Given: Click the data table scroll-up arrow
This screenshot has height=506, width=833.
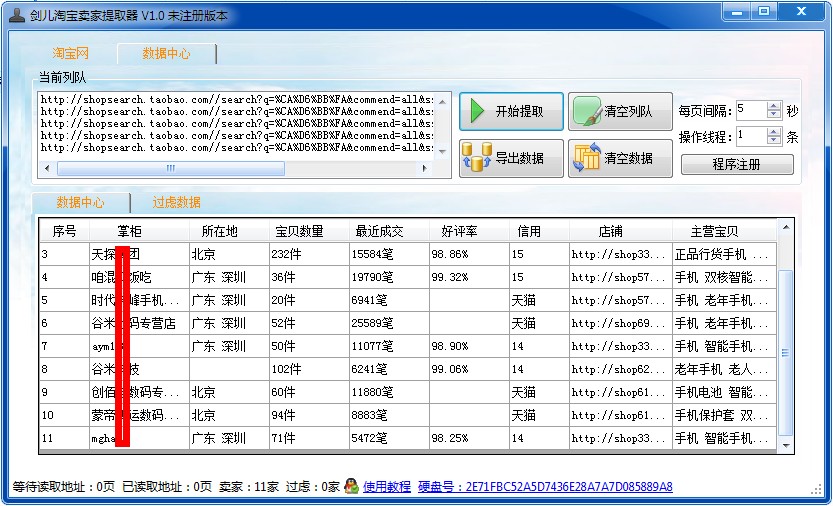Looking at the screenshot, I should pyautogui.click(x=785, y=227).
